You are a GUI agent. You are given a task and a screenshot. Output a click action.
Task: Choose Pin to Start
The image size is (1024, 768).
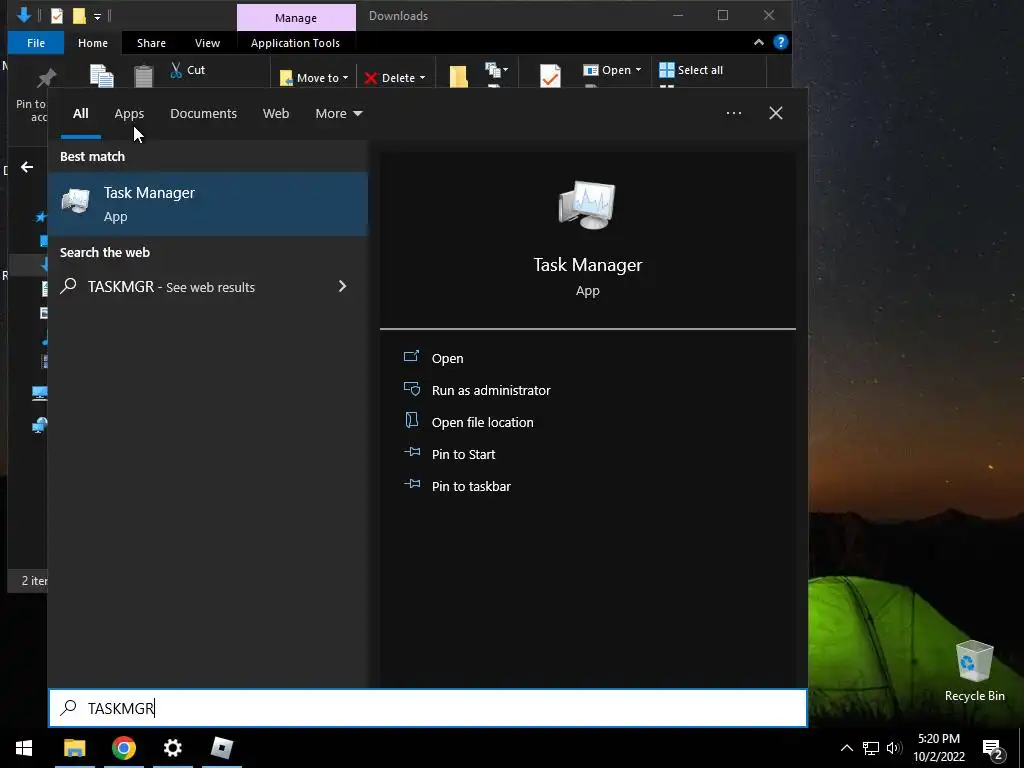[463, 455]
